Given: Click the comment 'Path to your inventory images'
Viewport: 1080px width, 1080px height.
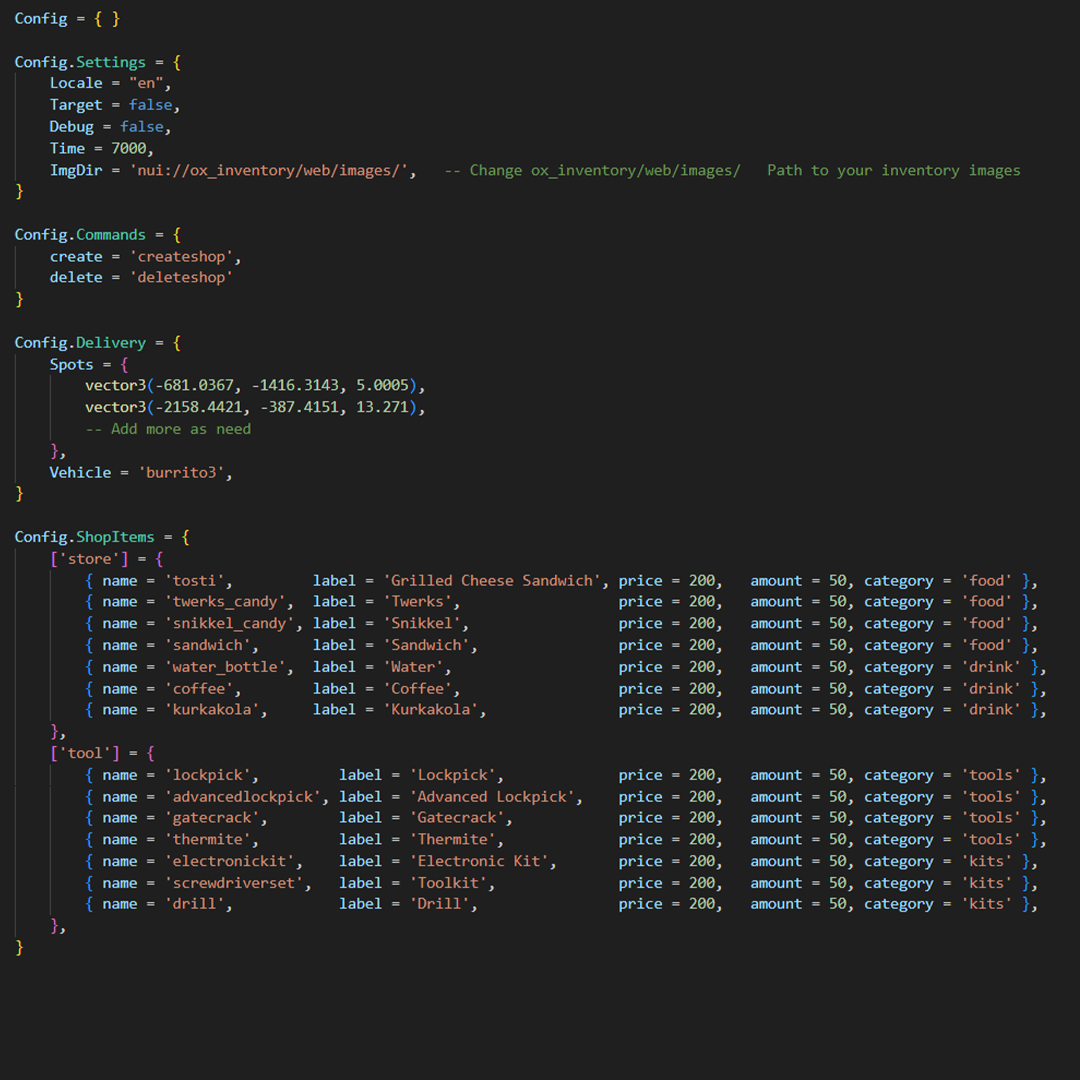Looking at the screenshot, I should [x=893, y=170].
